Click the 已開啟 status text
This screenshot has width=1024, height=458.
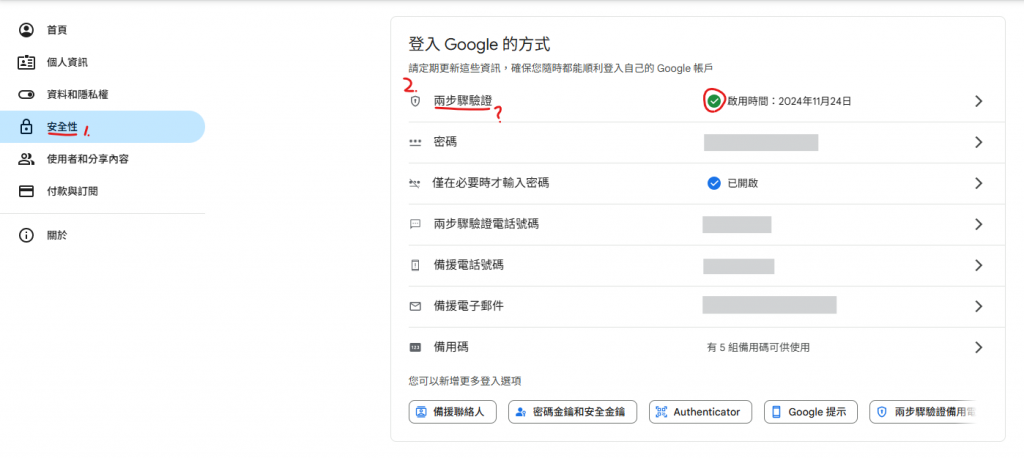[x=743, y=184]
